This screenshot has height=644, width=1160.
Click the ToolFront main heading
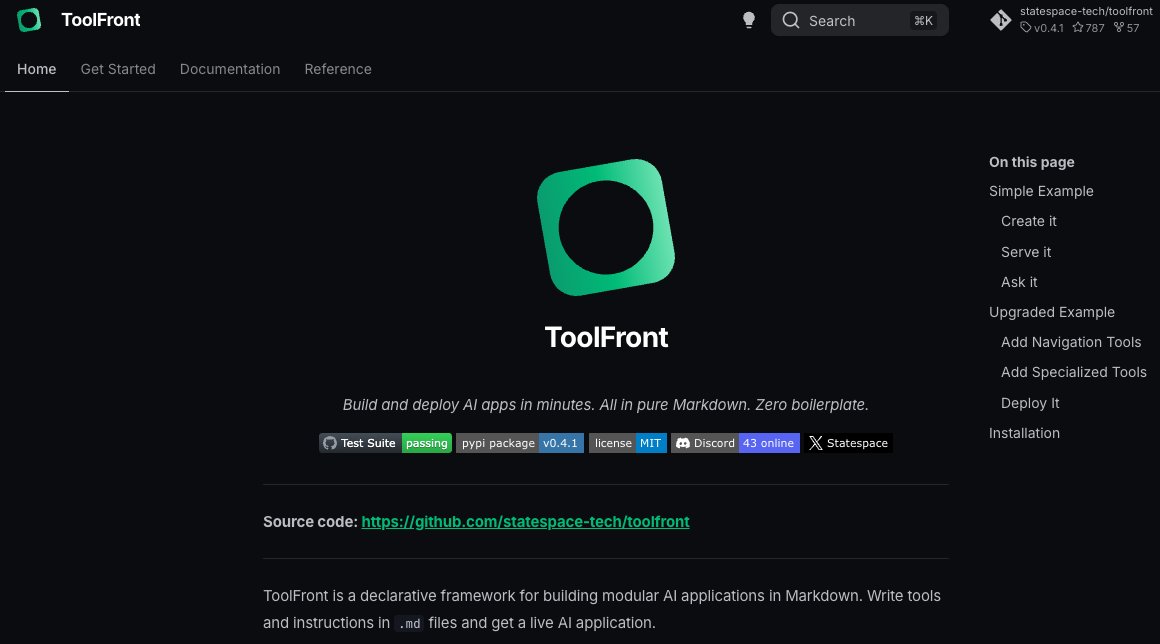(x=606, y=337)
